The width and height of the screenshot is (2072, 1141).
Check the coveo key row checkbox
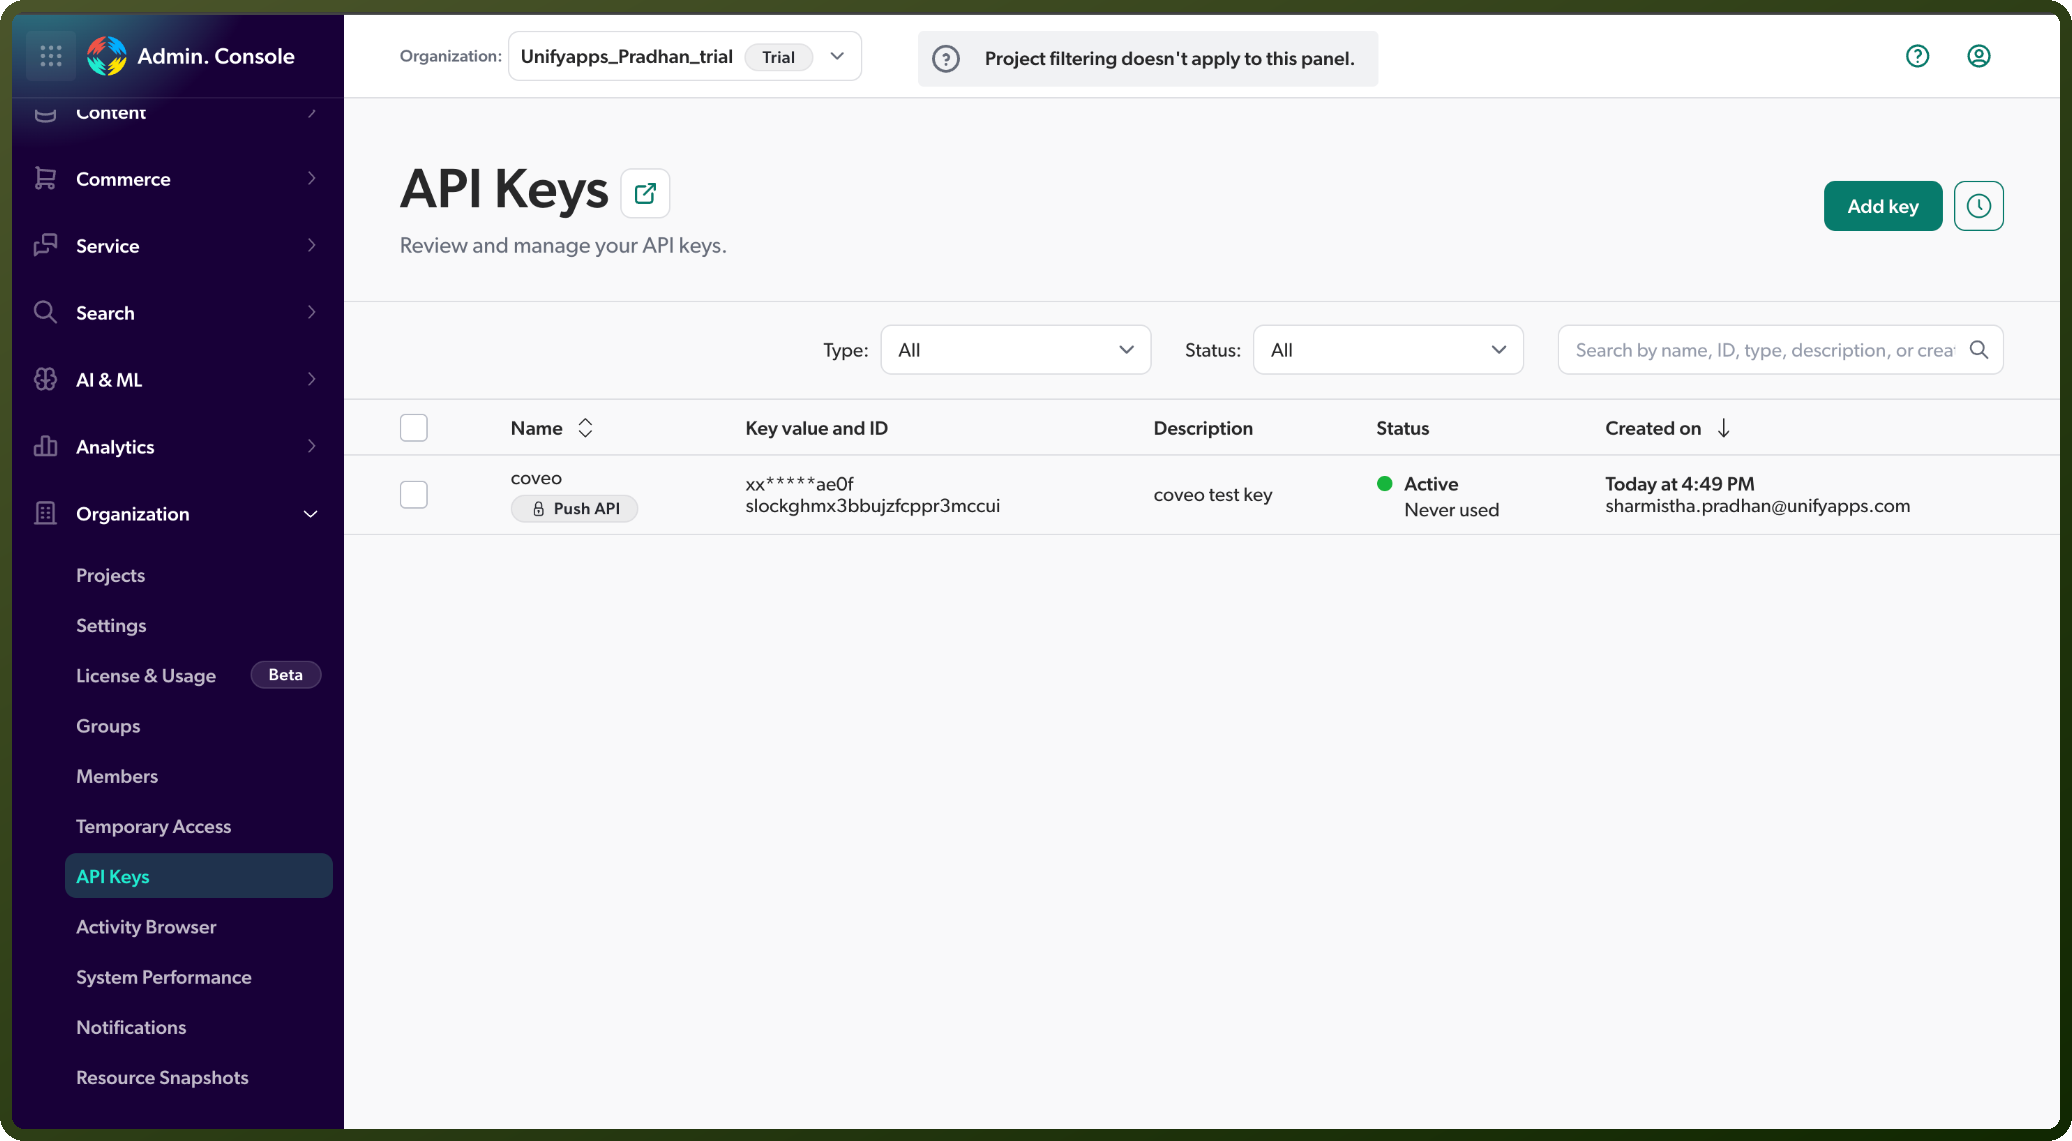414,495
